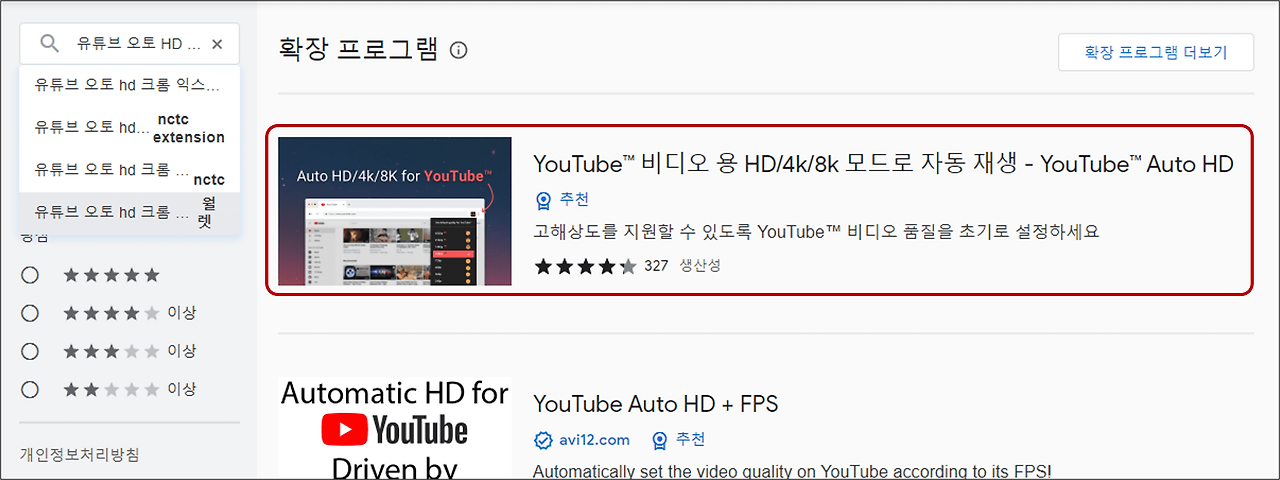Open the avi12.com publisher link
This screenshot has width=1280, height=480.
pyautogui.click(x=594, y=440)
